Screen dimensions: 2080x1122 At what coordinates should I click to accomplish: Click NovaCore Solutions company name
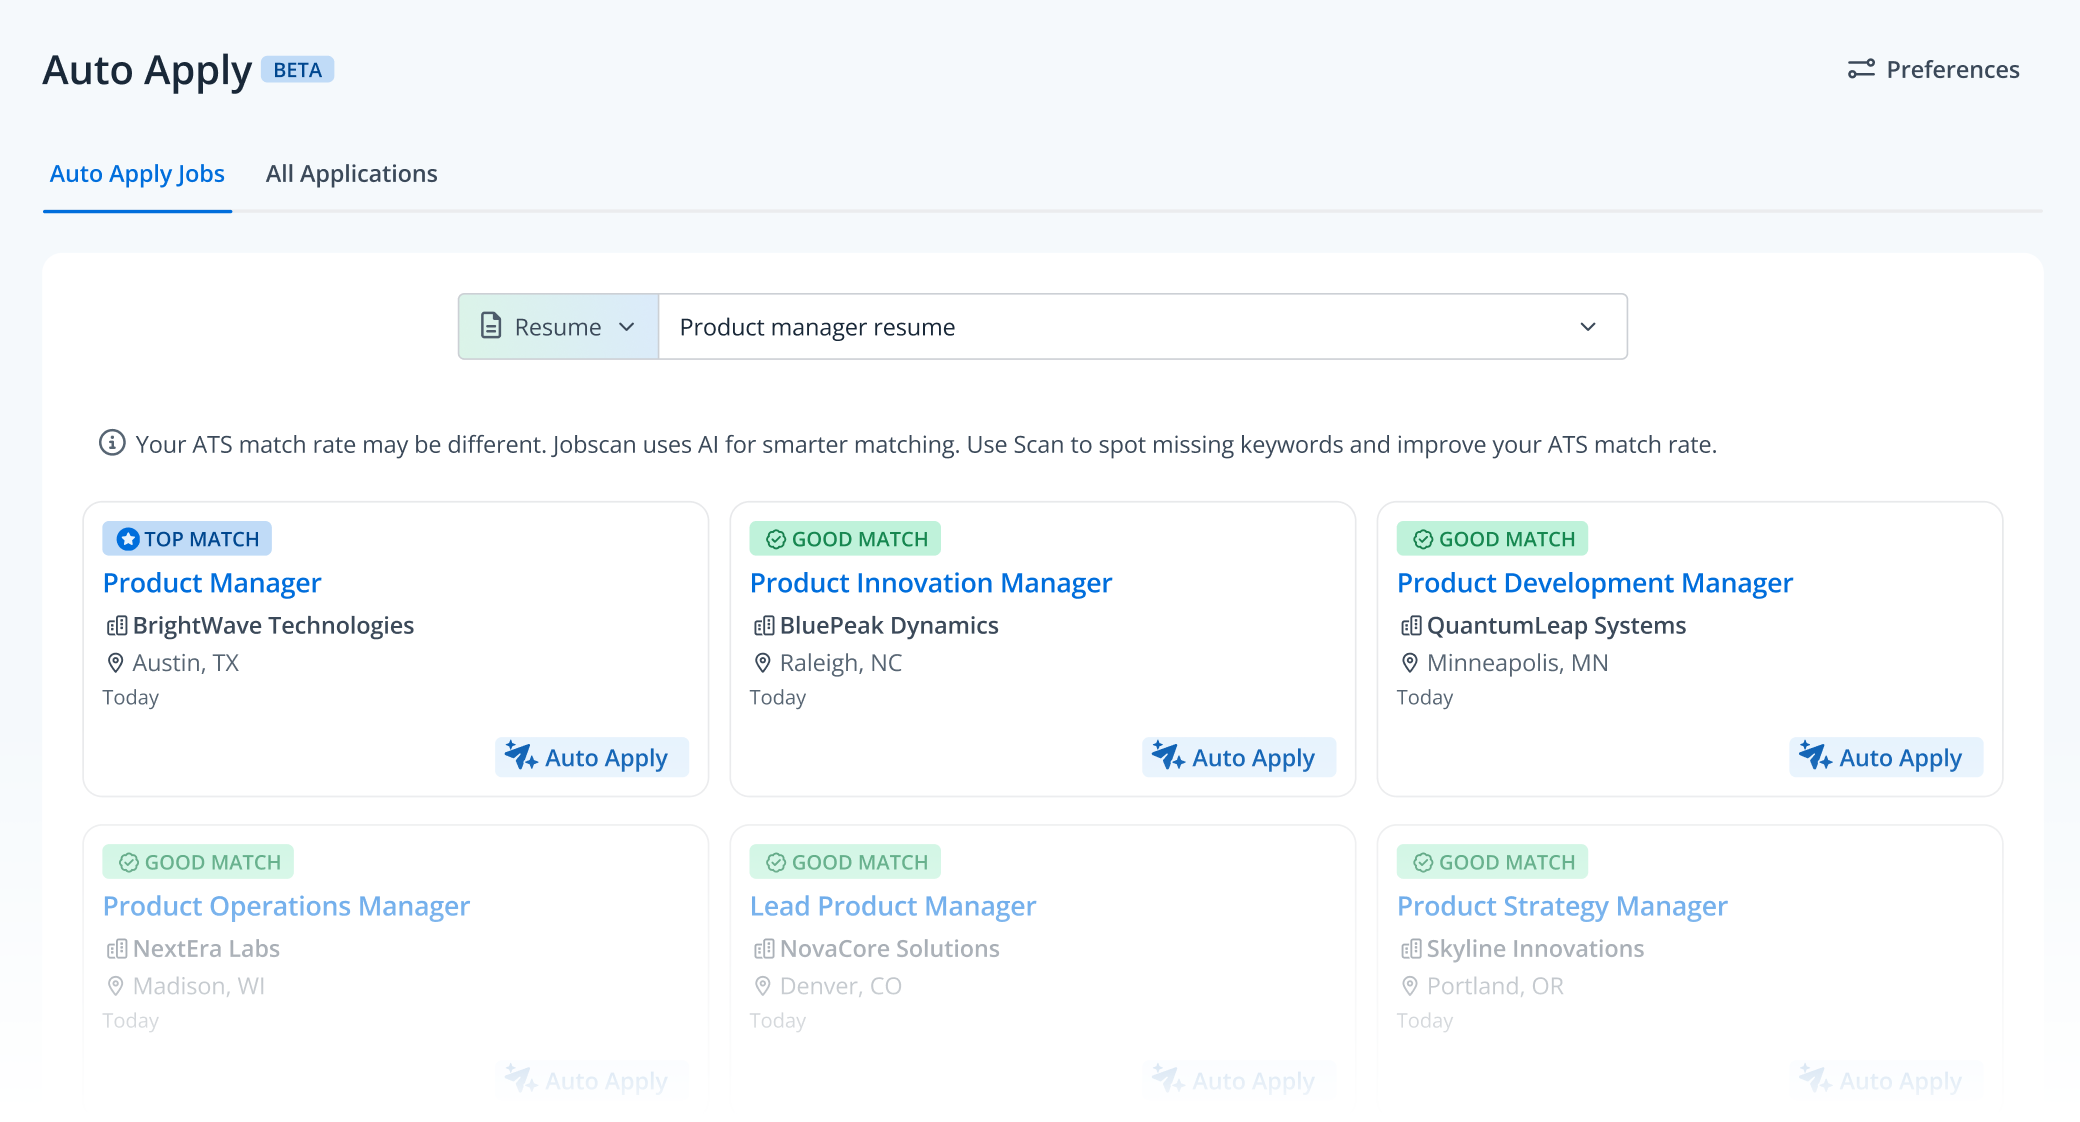890,949
